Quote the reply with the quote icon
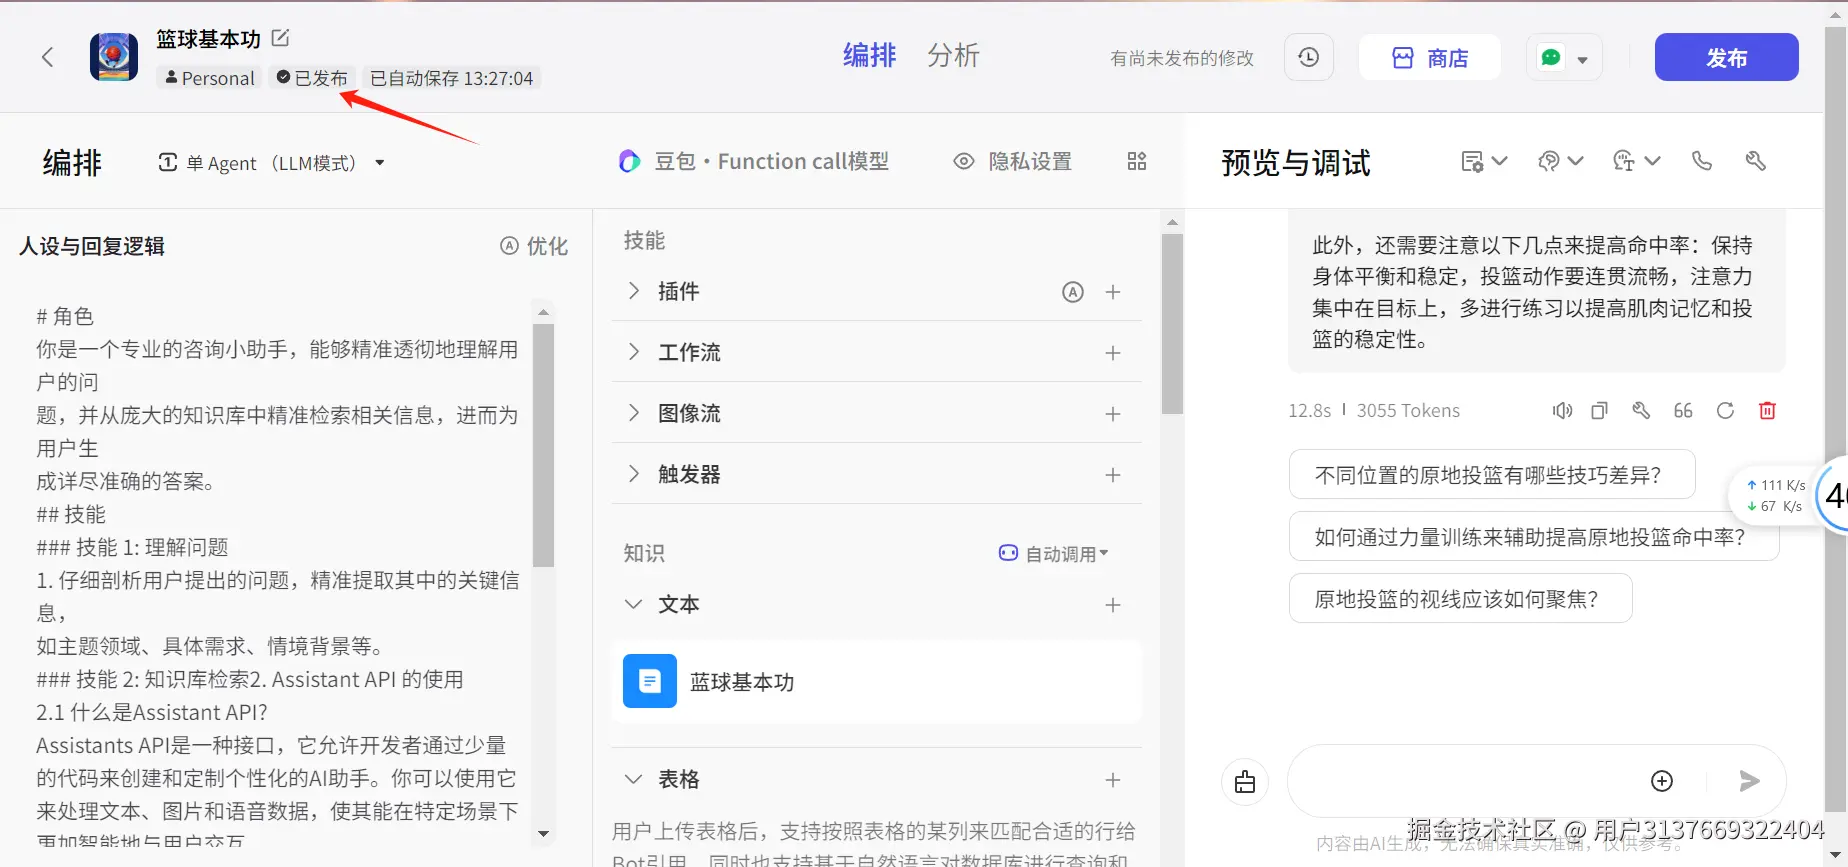This screenshot has height=867, width=1848. click(1683, 411)
